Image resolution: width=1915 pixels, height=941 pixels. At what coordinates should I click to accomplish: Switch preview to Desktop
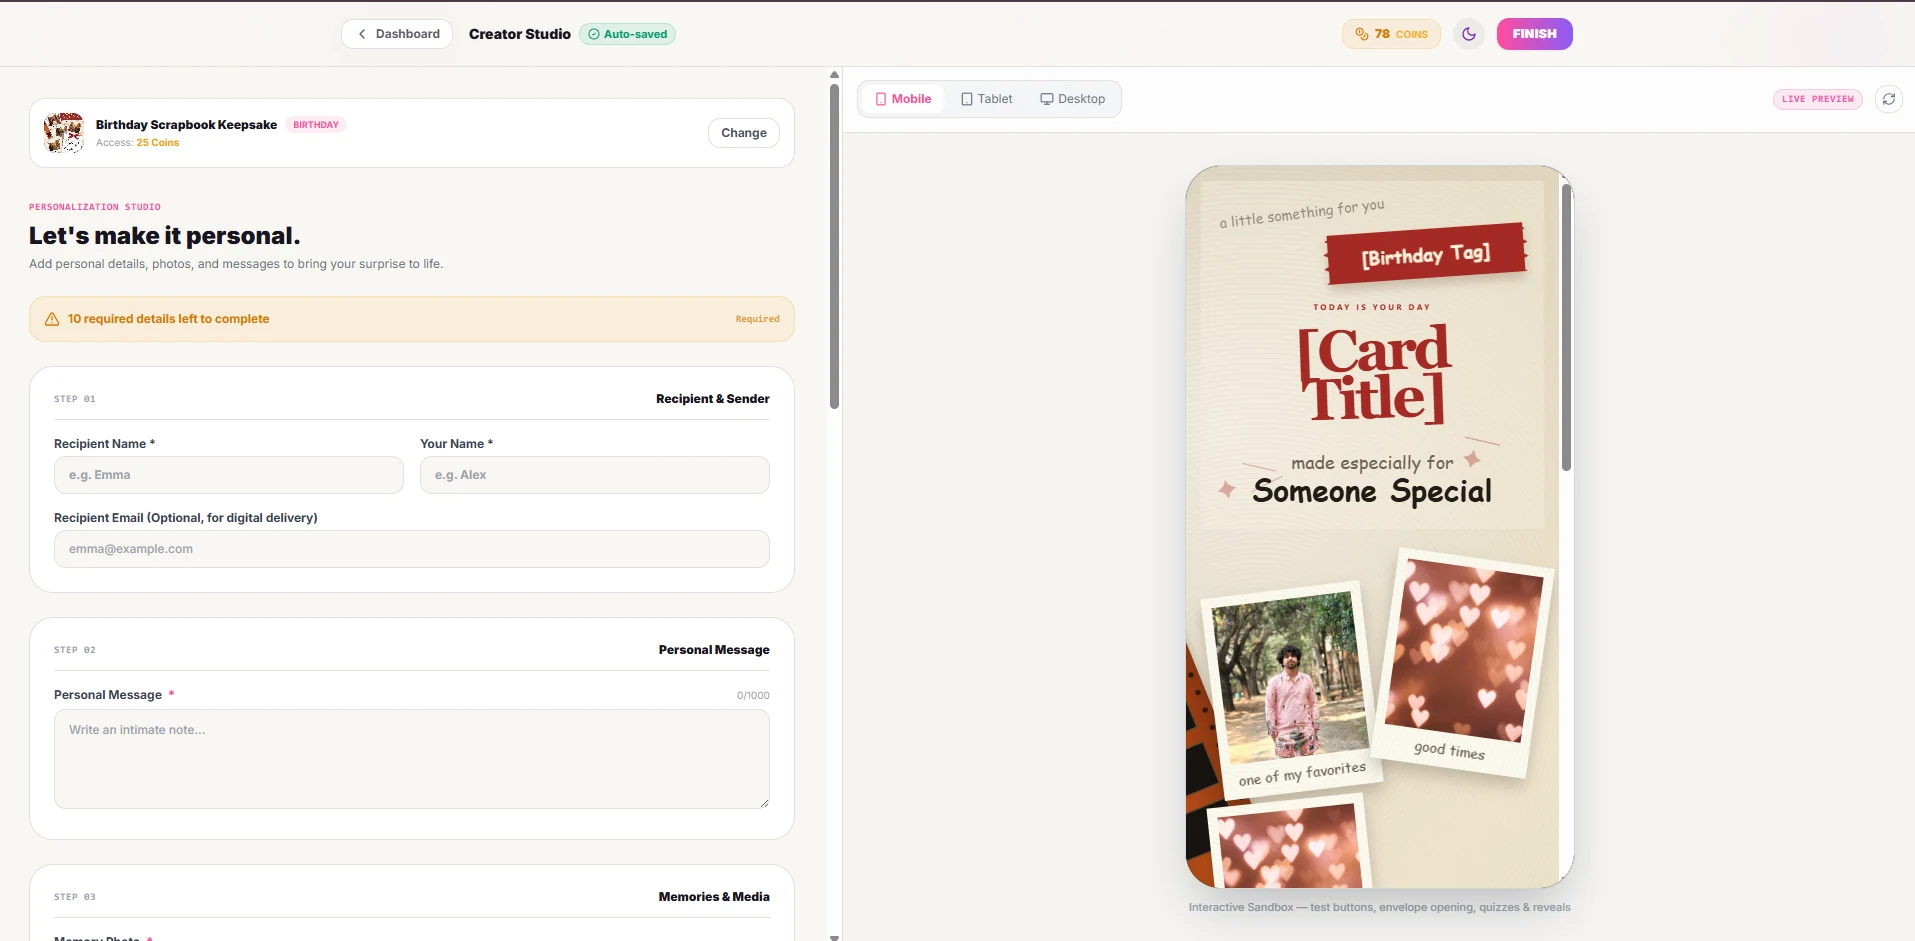click(x=1073, y=99)
